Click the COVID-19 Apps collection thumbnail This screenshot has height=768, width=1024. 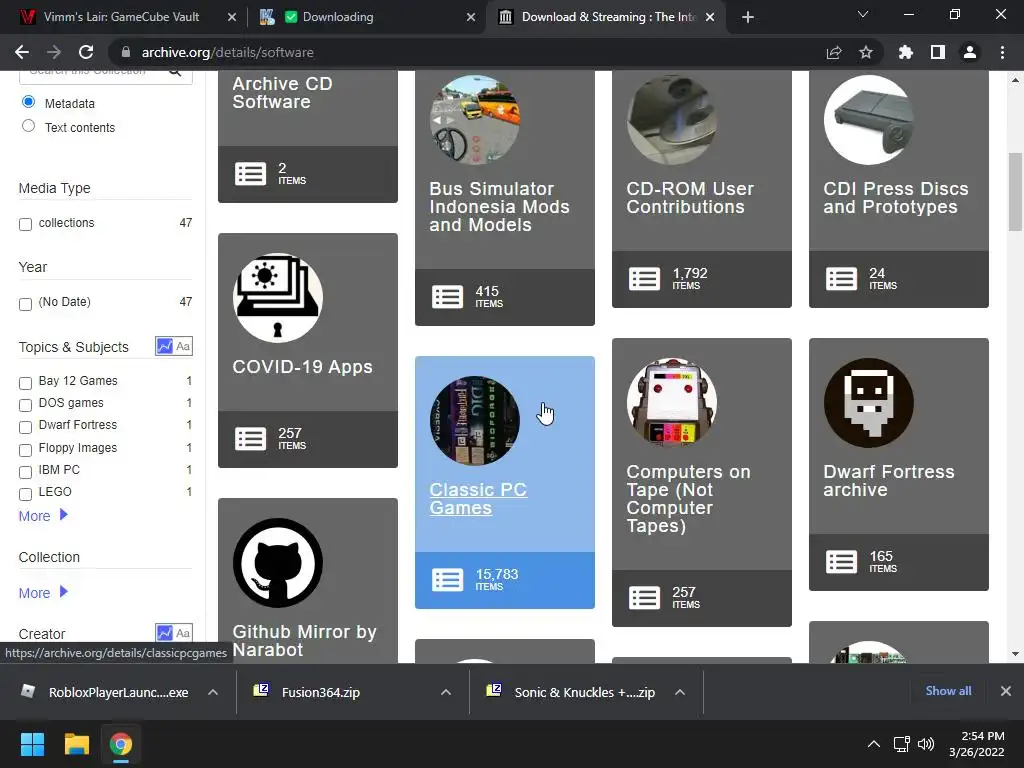278,298
